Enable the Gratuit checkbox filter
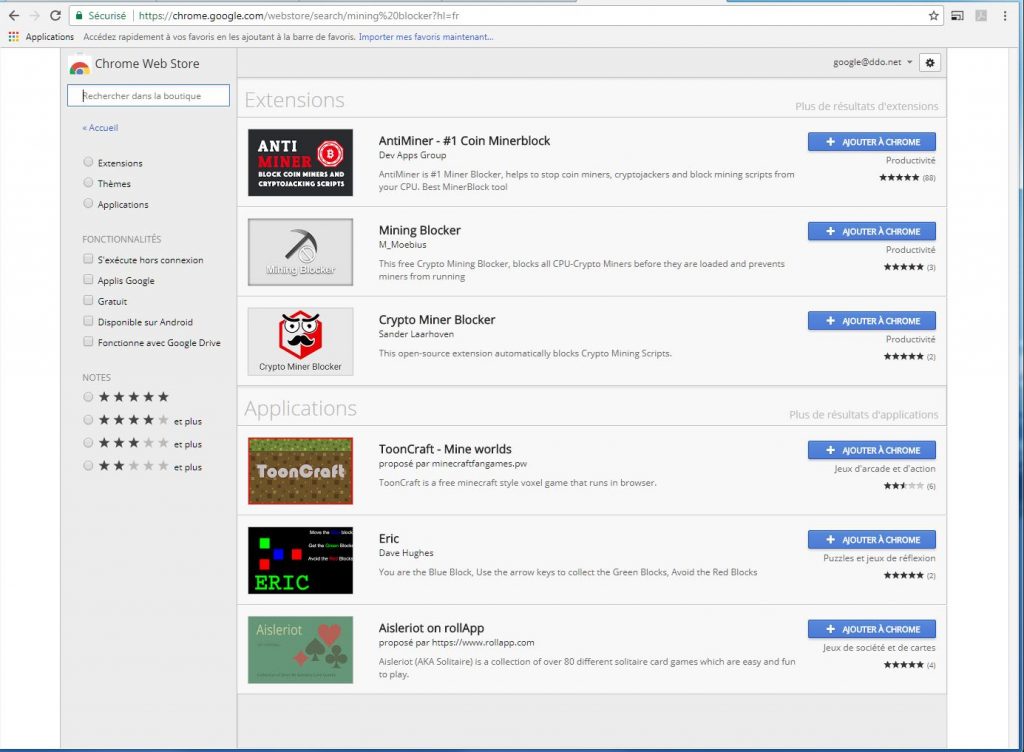The width and height of the screenshot is (1024, 752). pos(89,301)
